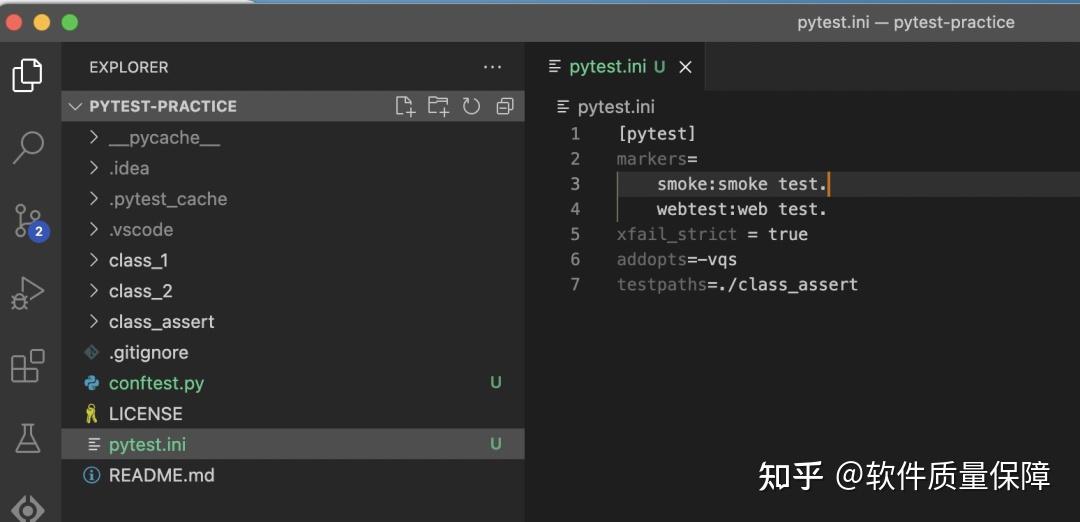The height and width of the screenshot is (522, 1080).
Task: Open conftest.py from the file tree
Action: (x=156, y=383)
